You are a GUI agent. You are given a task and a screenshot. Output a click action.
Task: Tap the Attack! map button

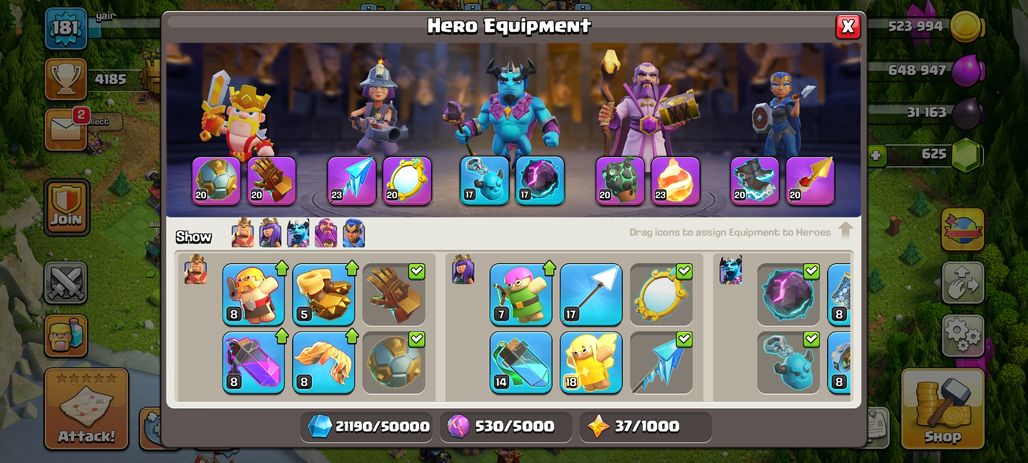click(x=86, y=409)
